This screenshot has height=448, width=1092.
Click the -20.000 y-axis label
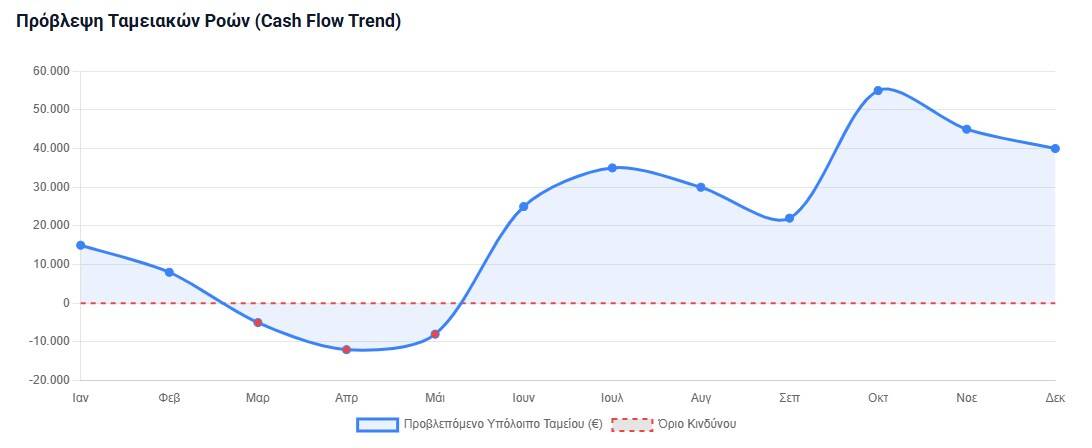[x=50, y=380]
